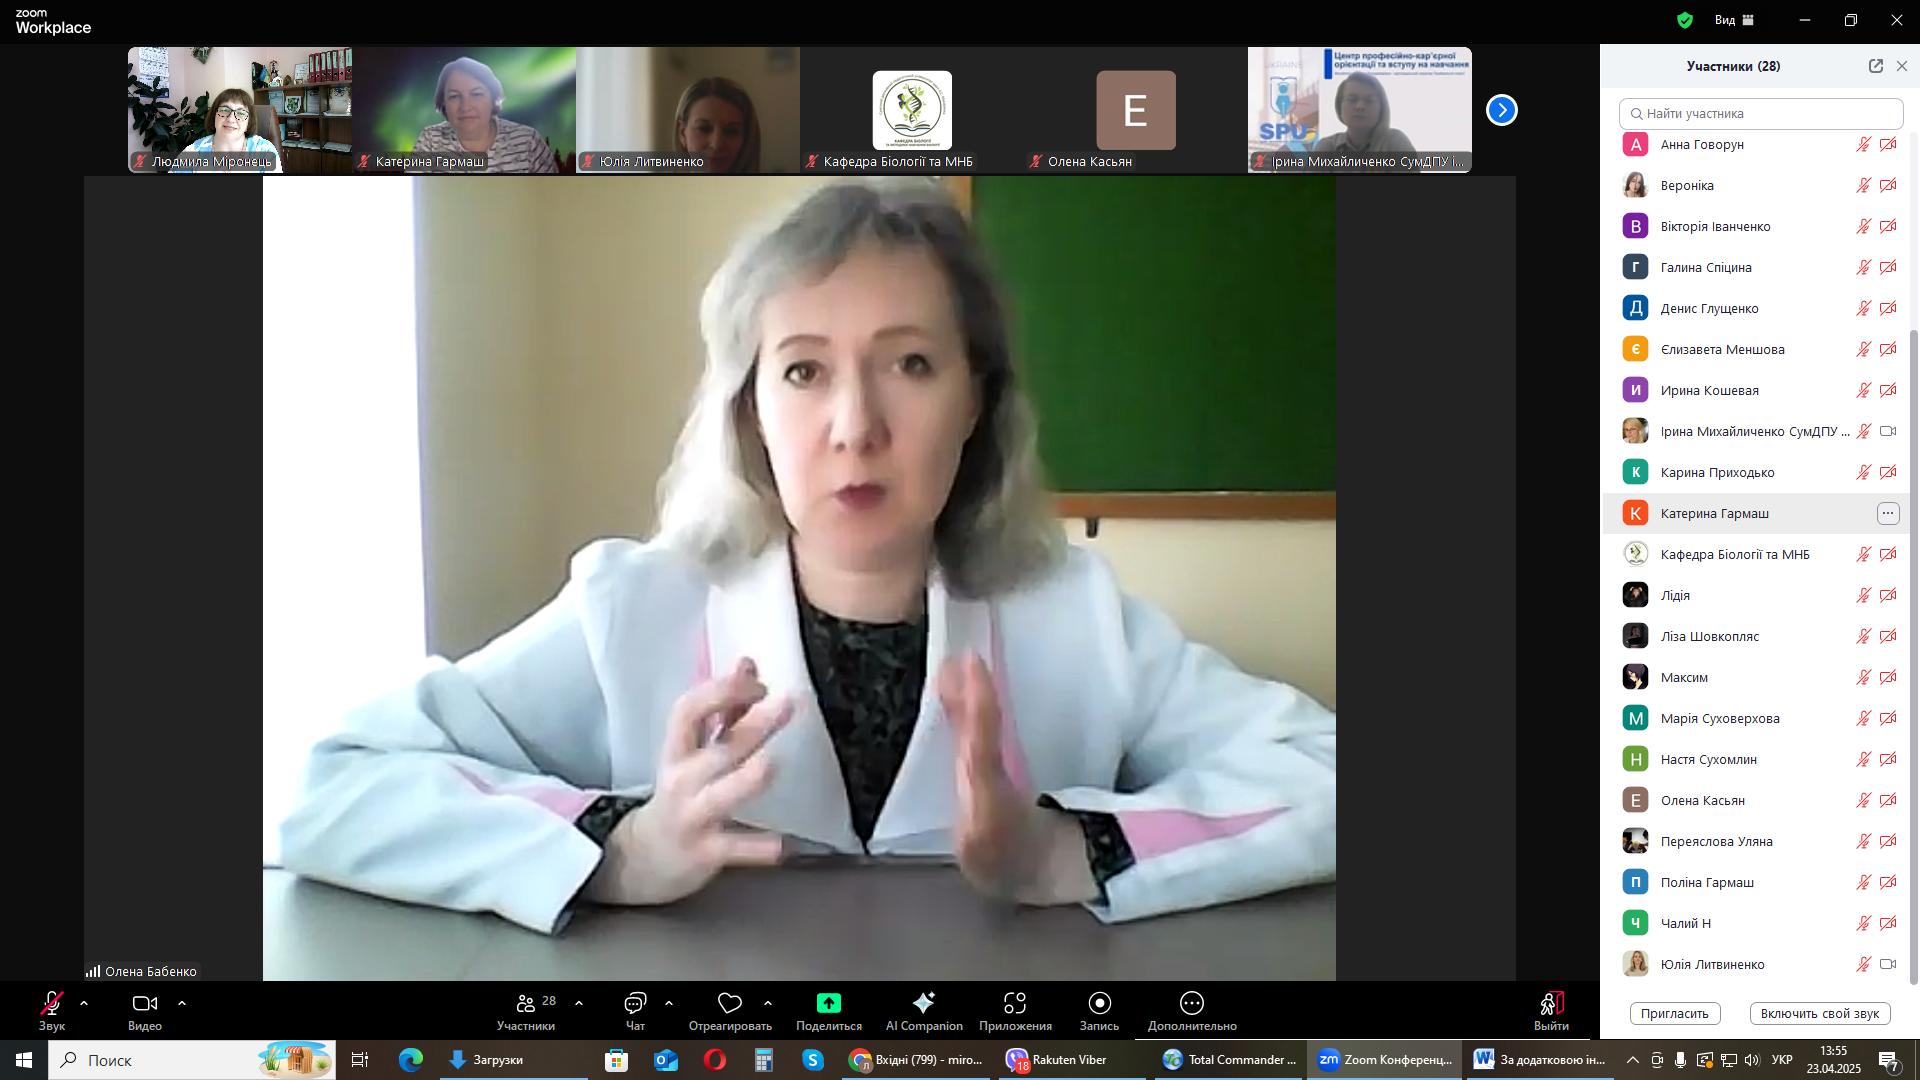
Task: Open the Chat panel
Action: (635, 1004)
